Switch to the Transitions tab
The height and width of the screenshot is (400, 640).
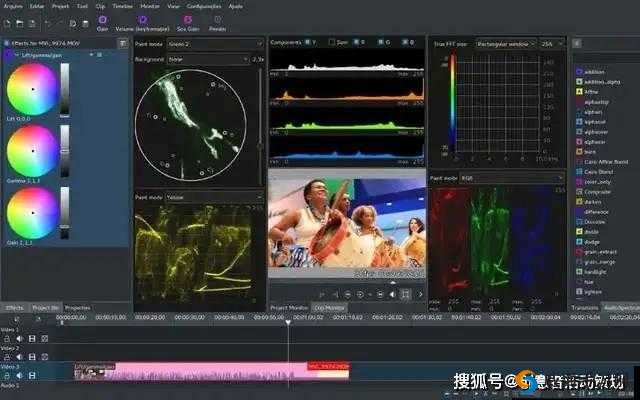tap(585, 308)
